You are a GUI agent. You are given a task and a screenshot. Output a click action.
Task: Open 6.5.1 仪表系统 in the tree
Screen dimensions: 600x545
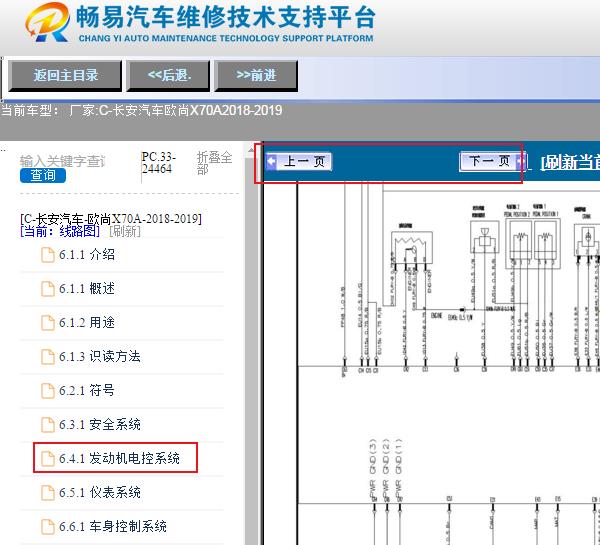click(x=99, y=492)
